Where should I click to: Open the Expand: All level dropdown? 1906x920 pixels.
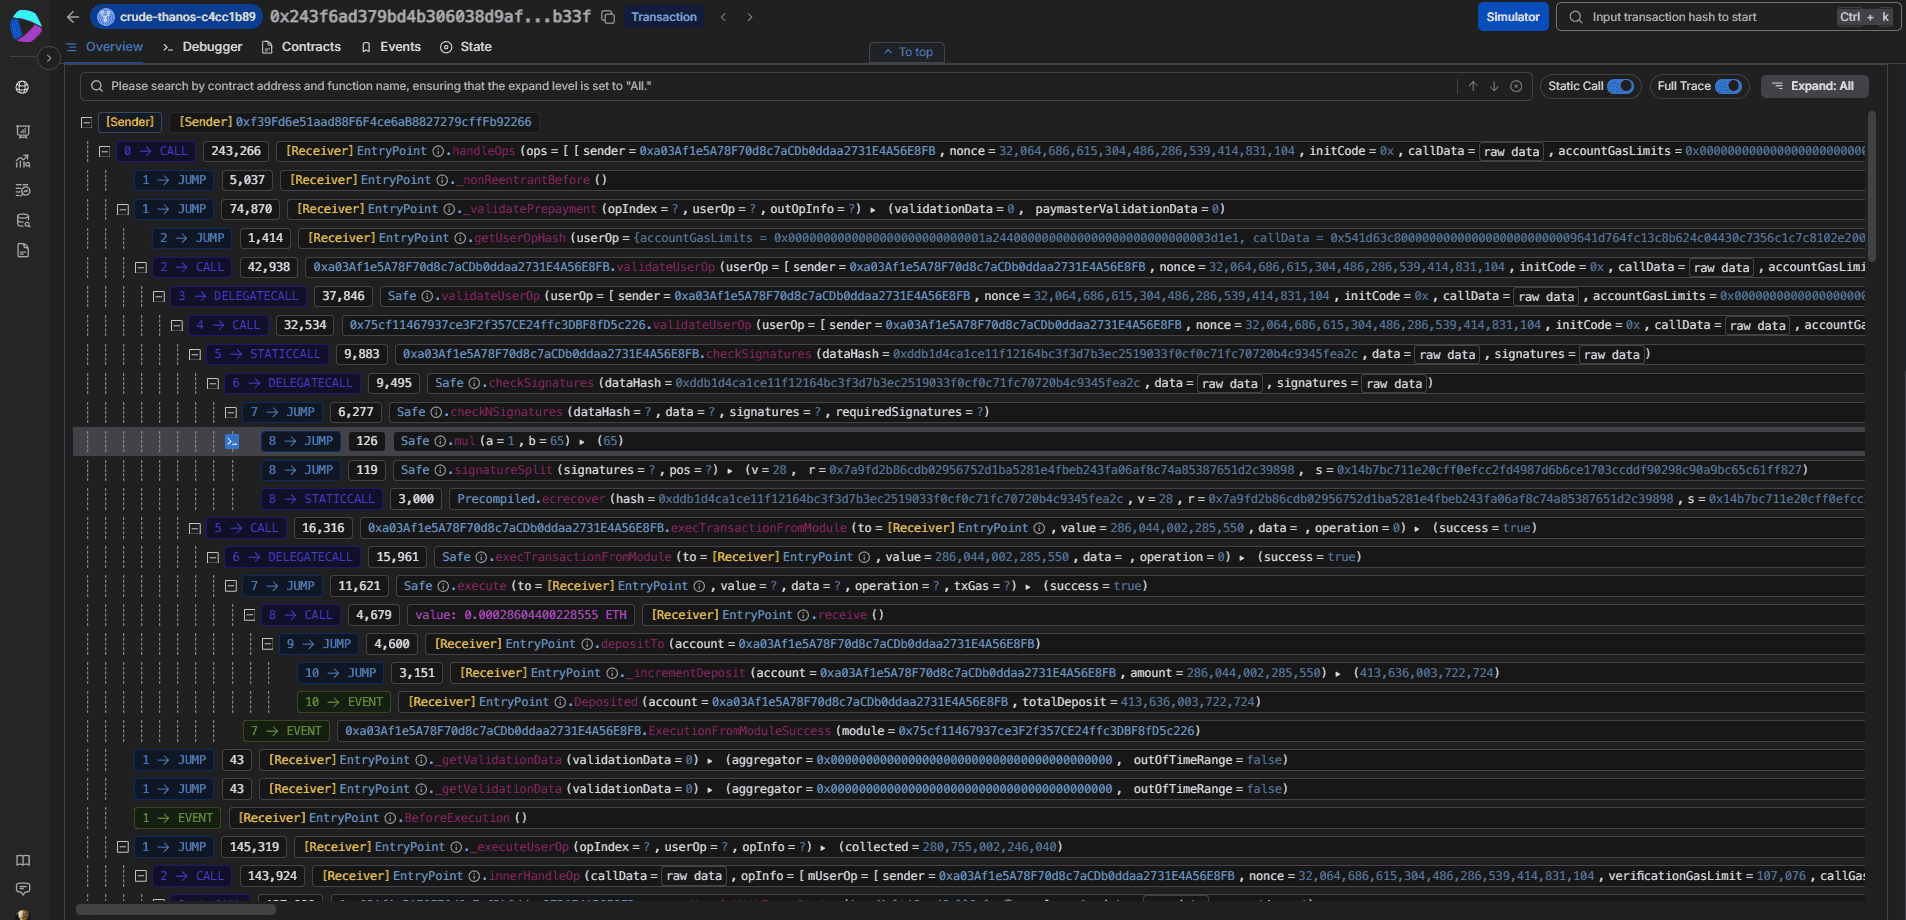pyautogui.click(x=1814, y=86)
